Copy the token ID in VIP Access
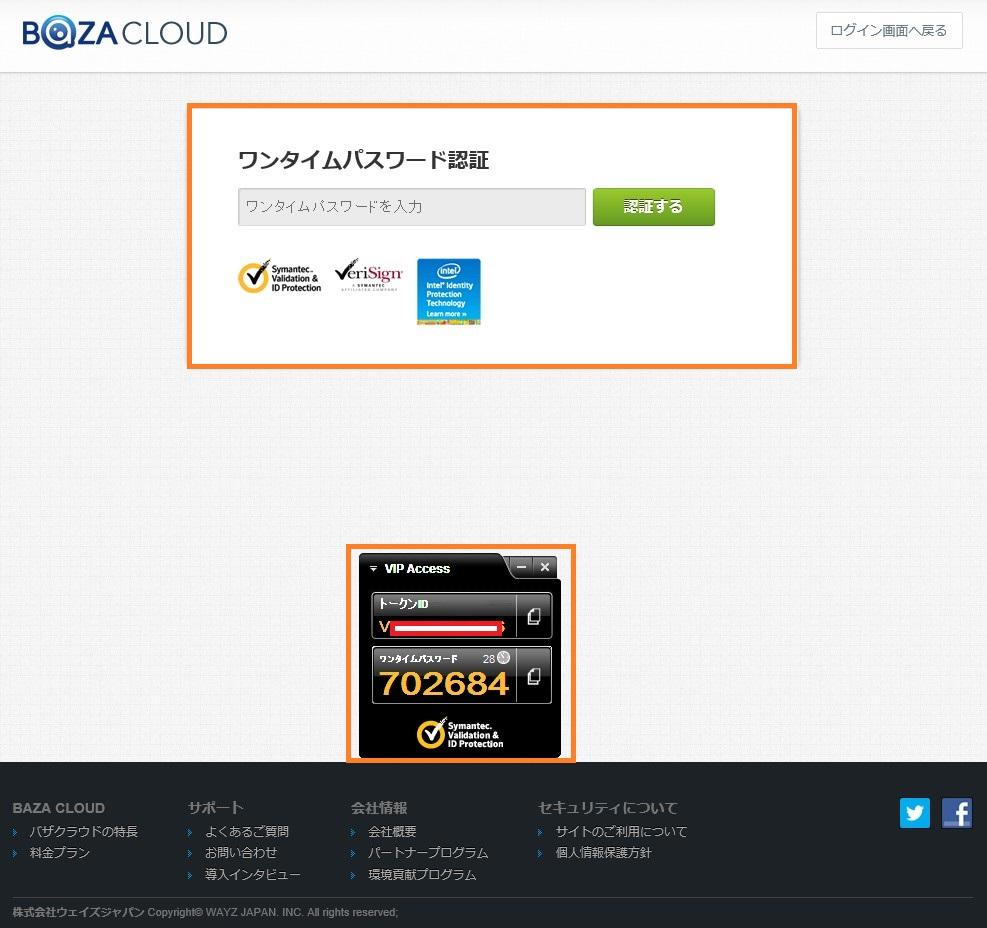 point(533,616)
